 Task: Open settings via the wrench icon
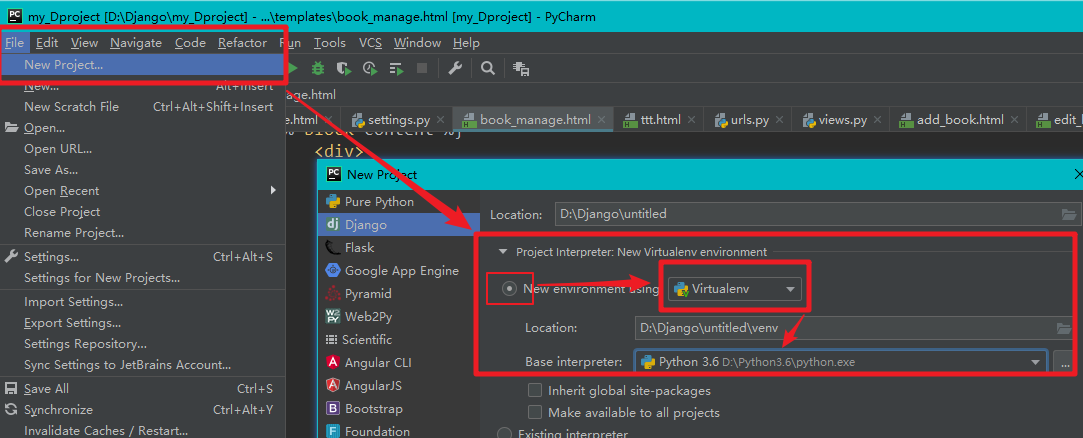(454, 68)
